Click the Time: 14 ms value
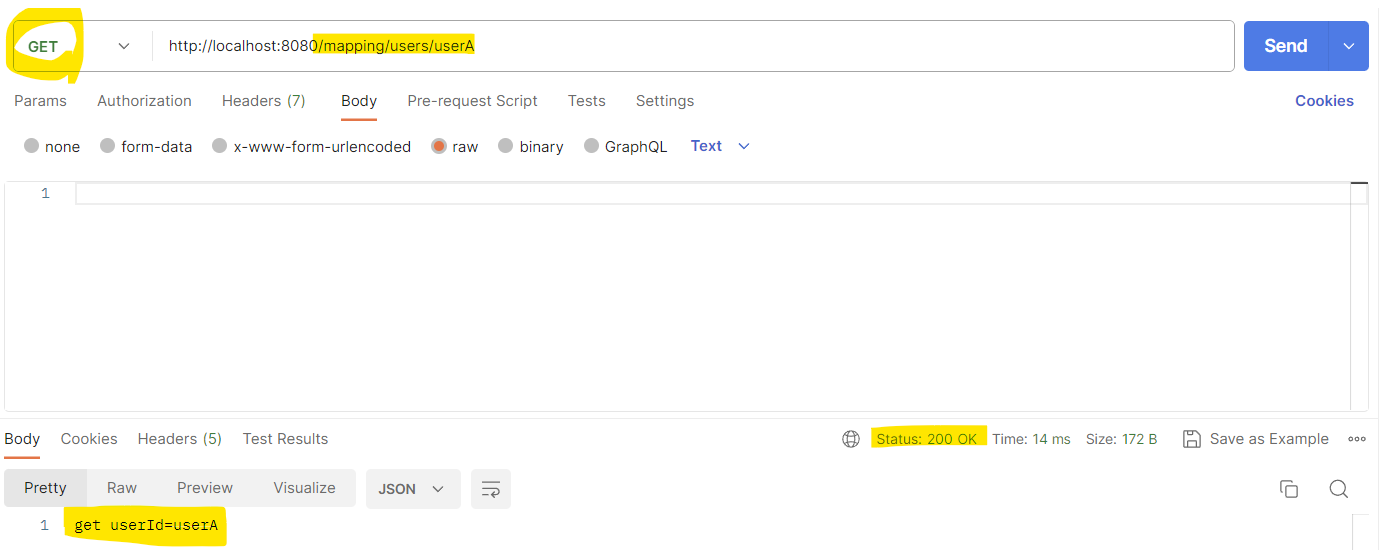 pyautogui.click(x=1031, y=439)
